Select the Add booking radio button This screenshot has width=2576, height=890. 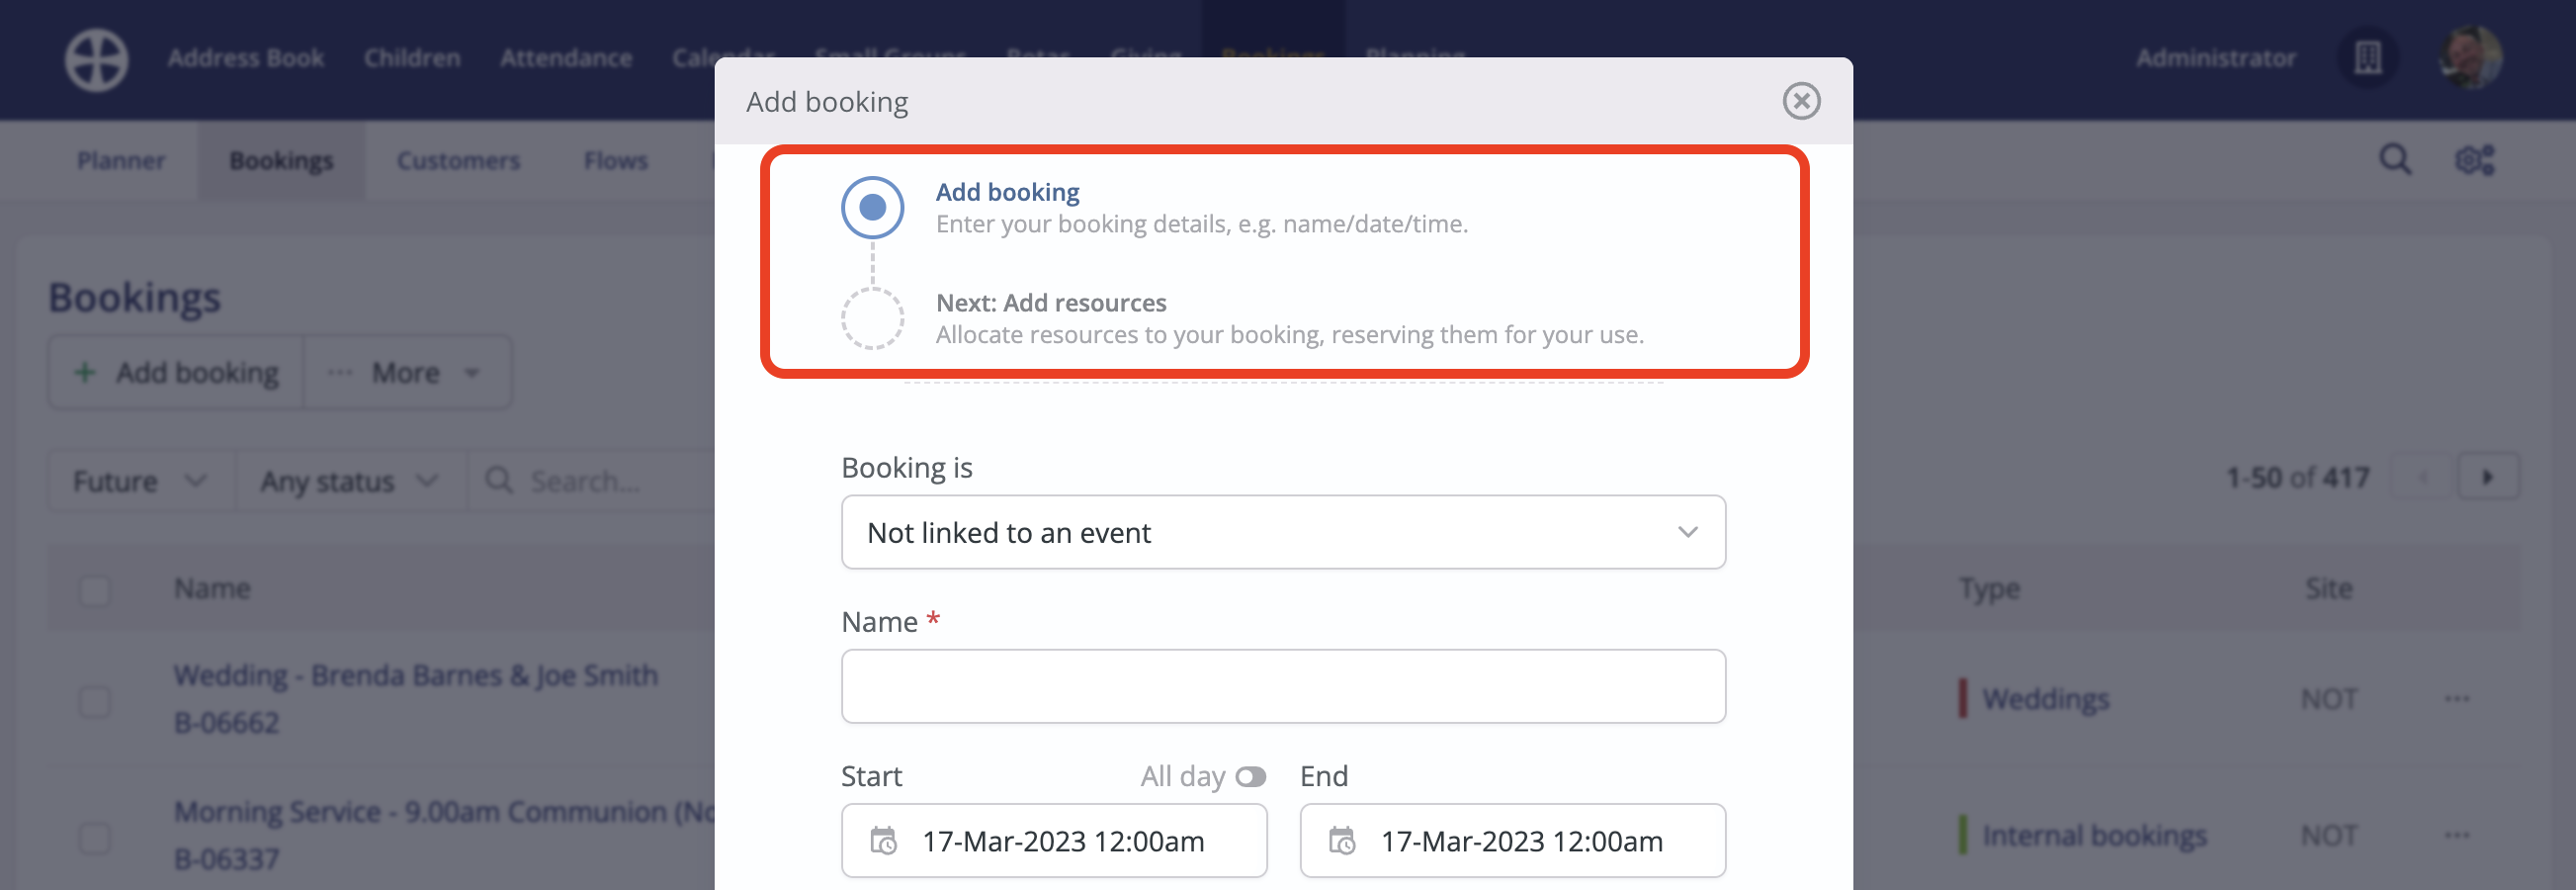tap(871, 207)
